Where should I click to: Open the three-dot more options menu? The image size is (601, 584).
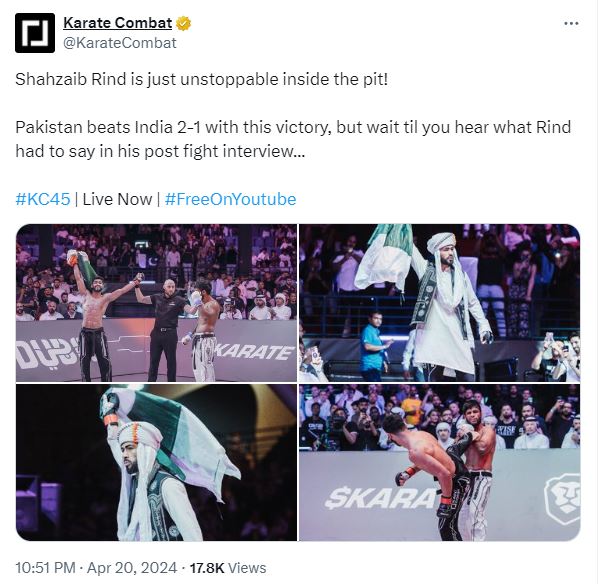(571, 24)
